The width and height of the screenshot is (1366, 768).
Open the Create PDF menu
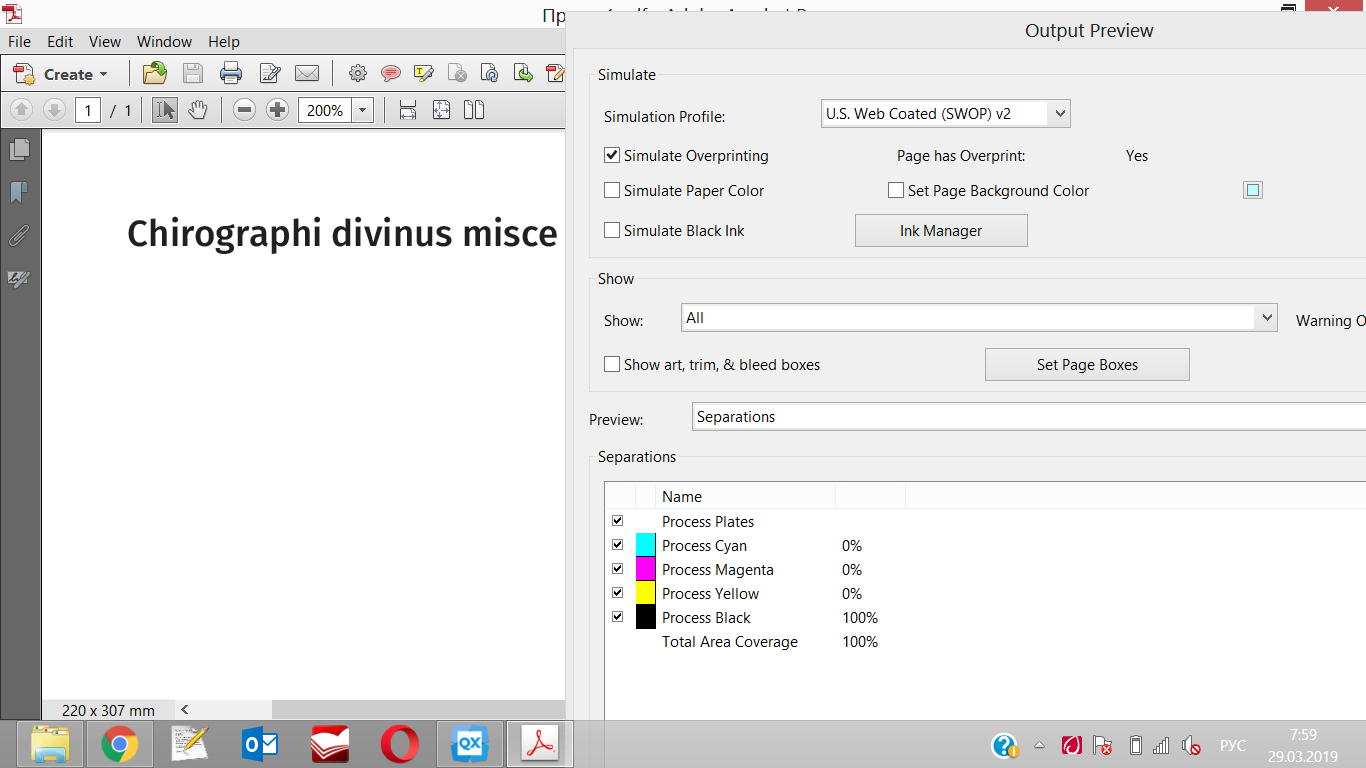(x=60, y=74)
